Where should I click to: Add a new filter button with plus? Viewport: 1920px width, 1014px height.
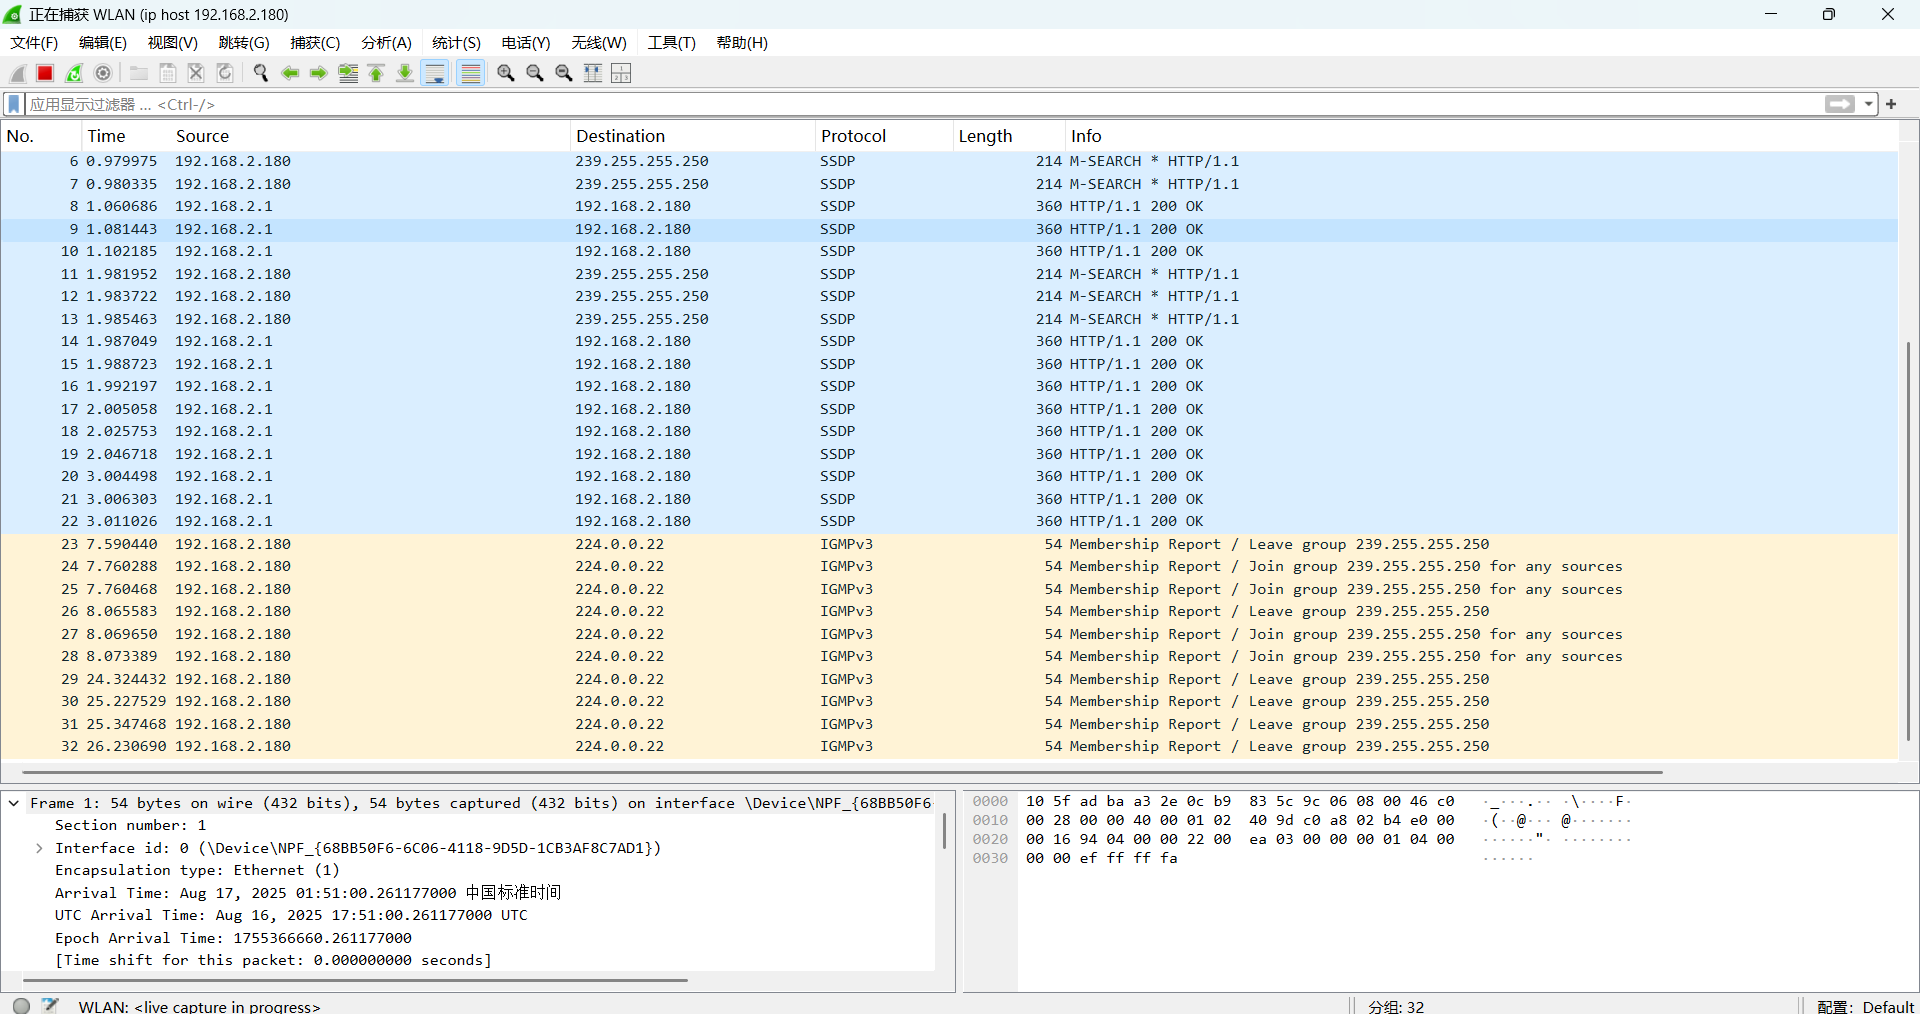coord(1891,104)
